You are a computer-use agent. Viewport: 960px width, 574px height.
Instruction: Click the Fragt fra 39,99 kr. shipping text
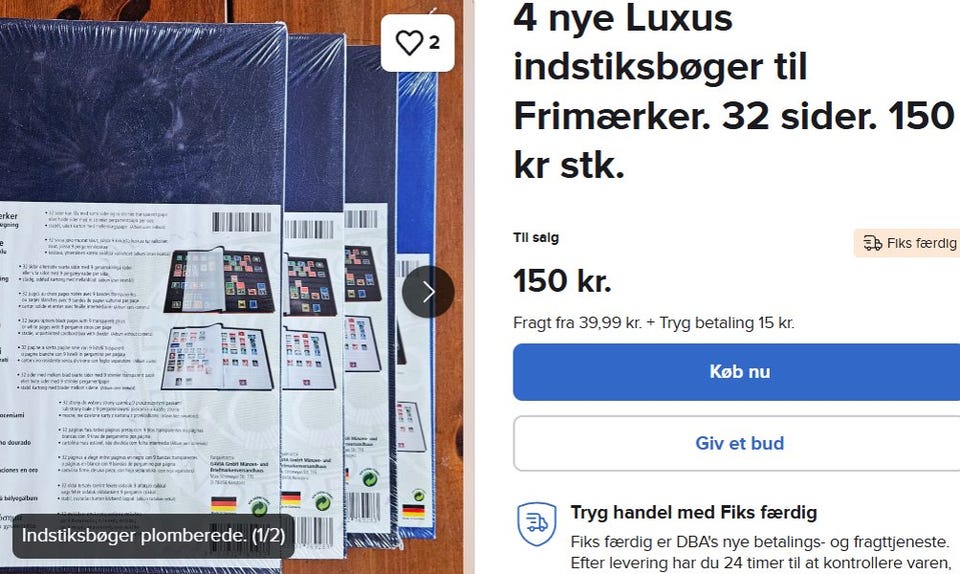point(653,322)
